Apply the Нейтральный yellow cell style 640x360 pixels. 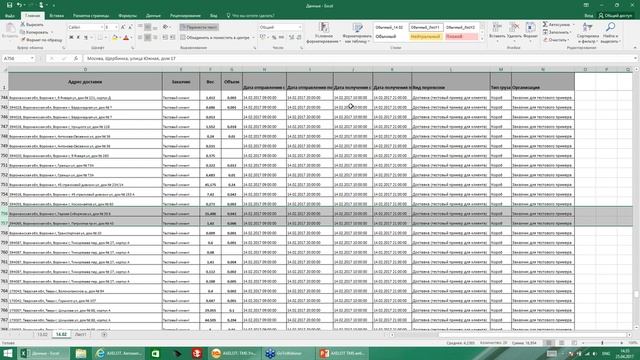coord(426,36)
